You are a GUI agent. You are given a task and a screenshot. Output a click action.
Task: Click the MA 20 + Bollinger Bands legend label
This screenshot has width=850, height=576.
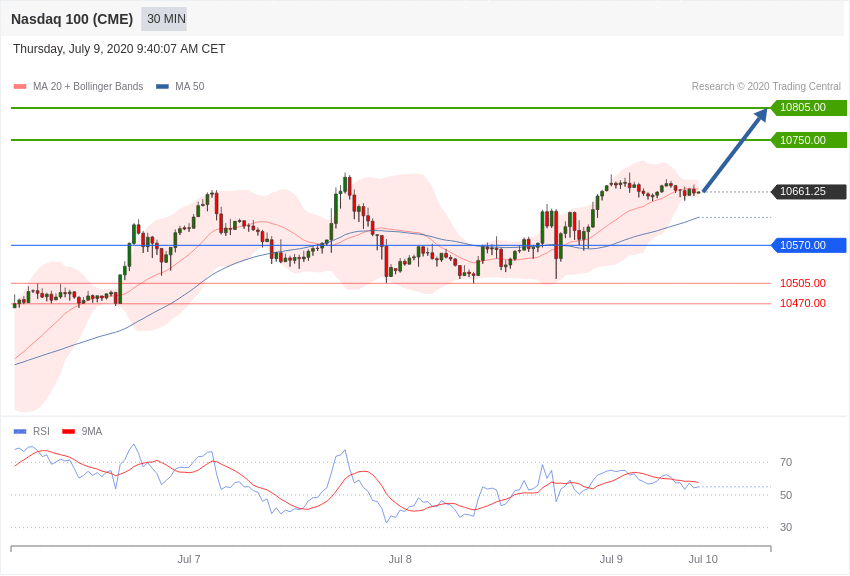click(88, 86)
